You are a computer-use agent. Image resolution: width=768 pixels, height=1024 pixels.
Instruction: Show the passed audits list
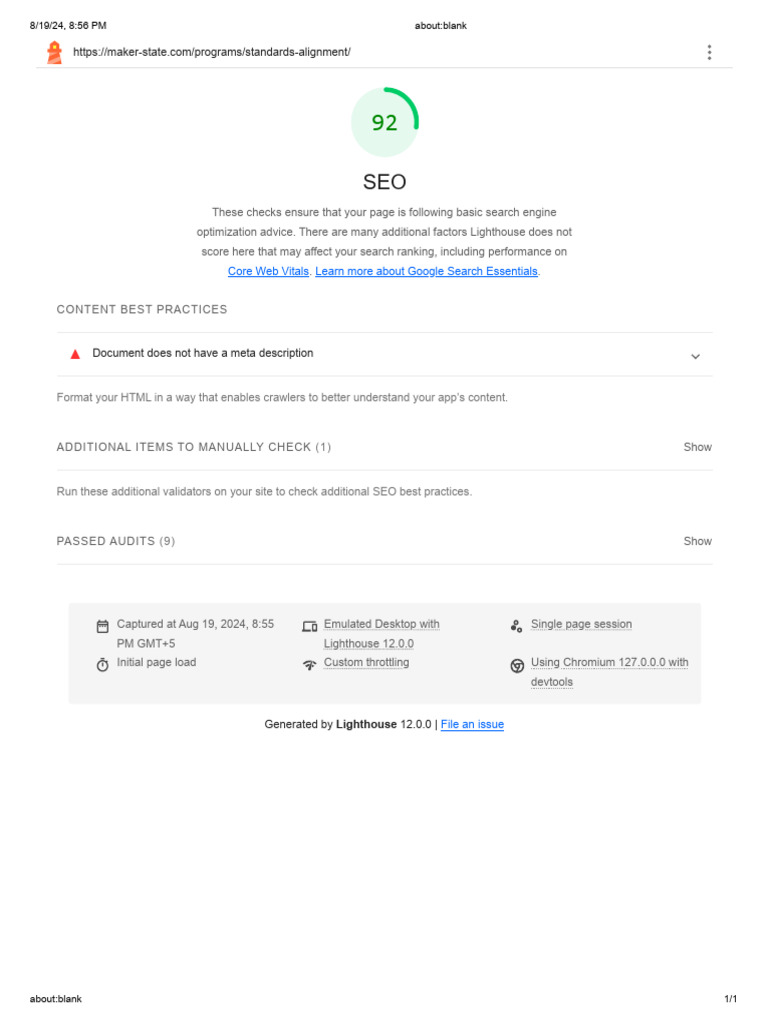697,541
